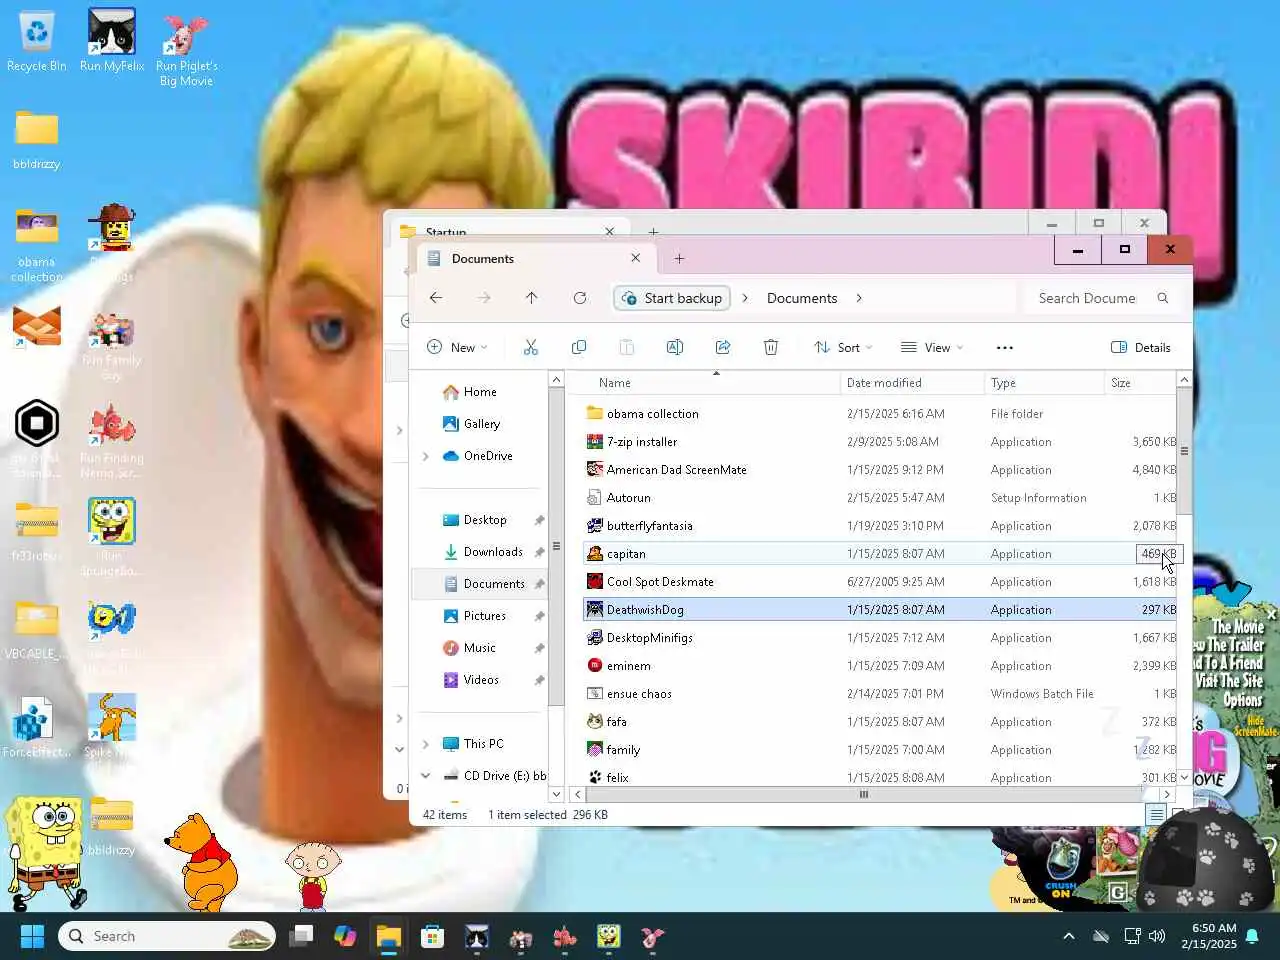Refresh the Documents folder view
Screen dimensions: 1280x960
tap(580, 298)
